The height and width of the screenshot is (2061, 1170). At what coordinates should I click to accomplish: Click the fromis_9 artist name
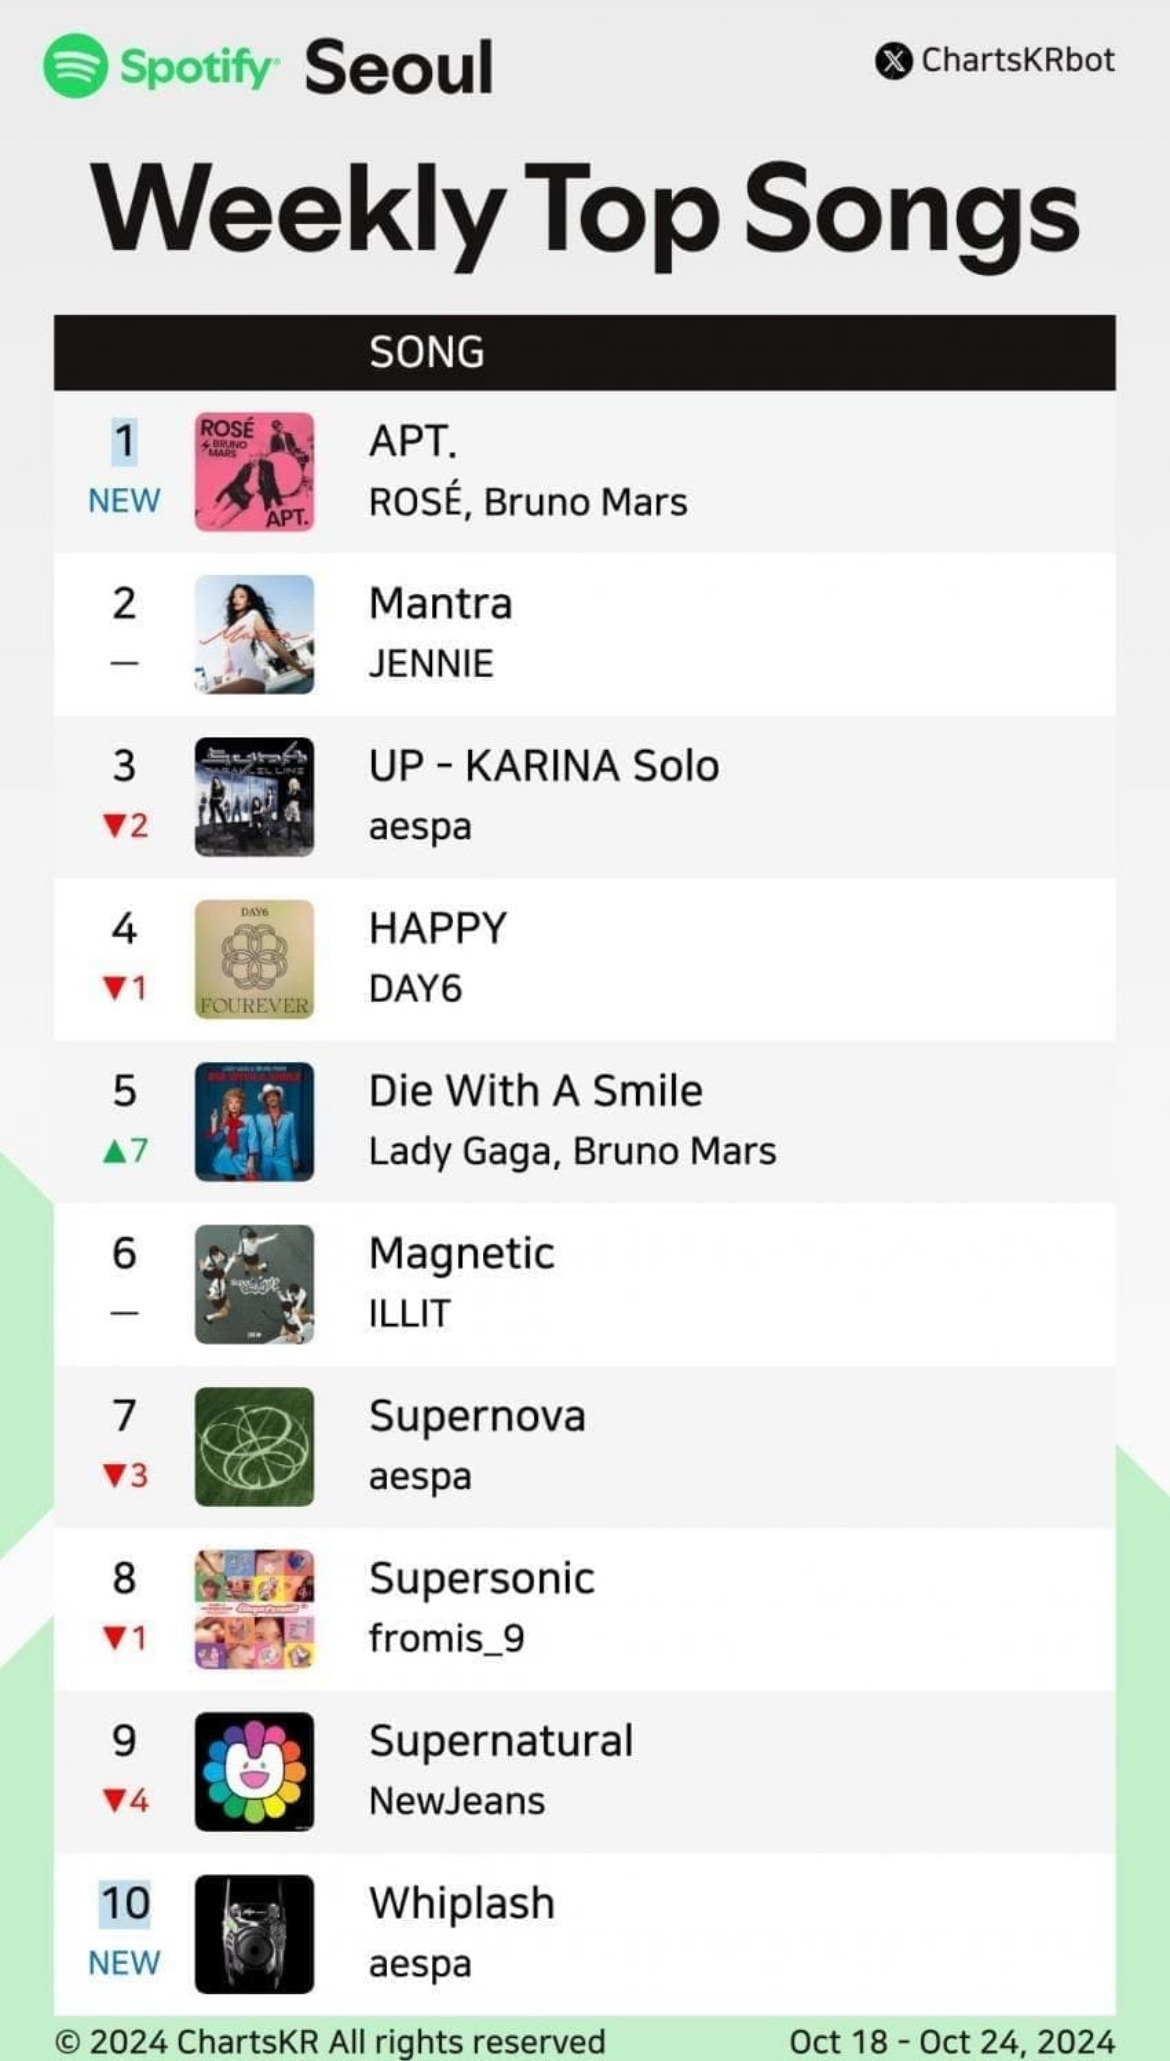(x=446, y=1639)
